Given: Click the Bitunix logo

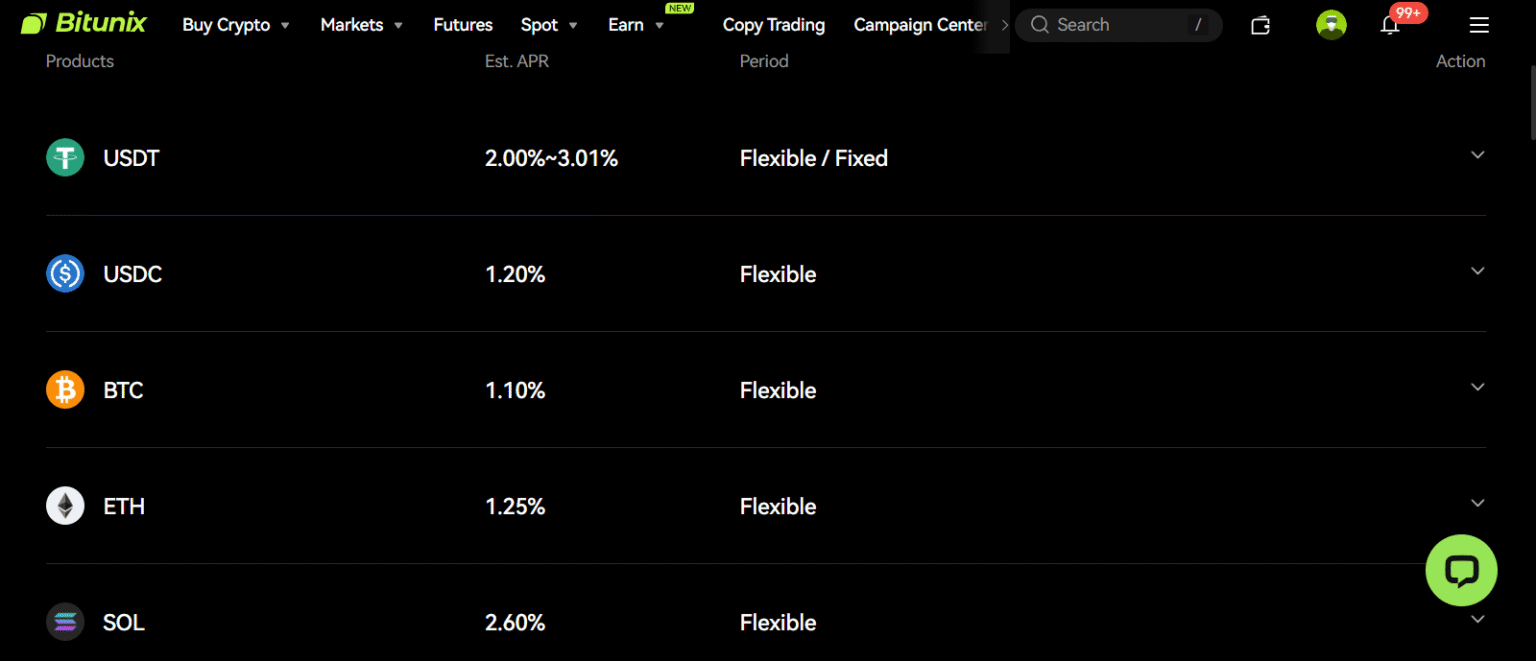Looking at the screenshot, I should point(84,24).
